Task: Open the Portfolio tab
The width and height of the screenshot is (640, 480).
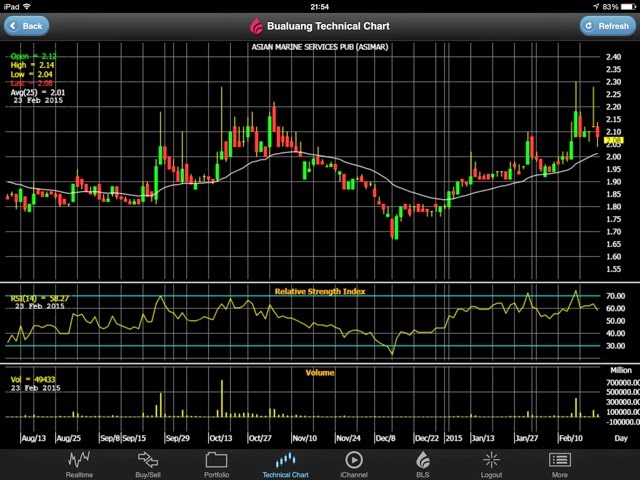Action: 216,464
